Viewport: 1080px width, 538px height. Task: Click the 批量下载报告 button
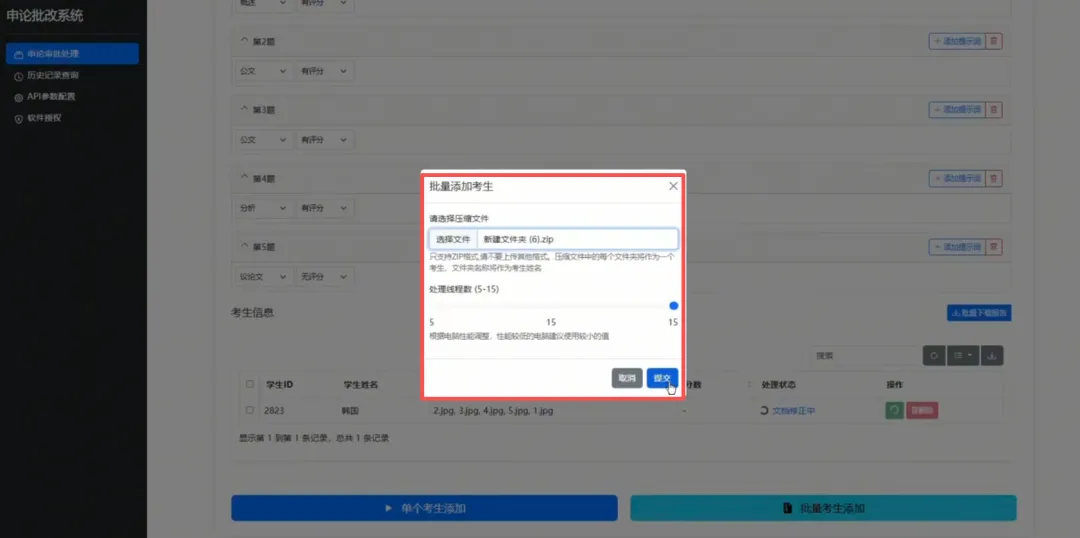pos(979,313)
